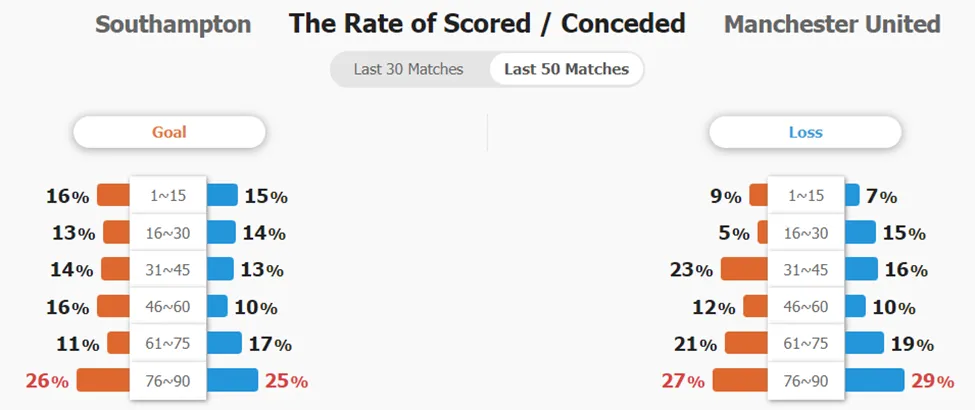Click Southampton's orange 26% bar
This screenshot has height=410, width=975.
point(103,380)
